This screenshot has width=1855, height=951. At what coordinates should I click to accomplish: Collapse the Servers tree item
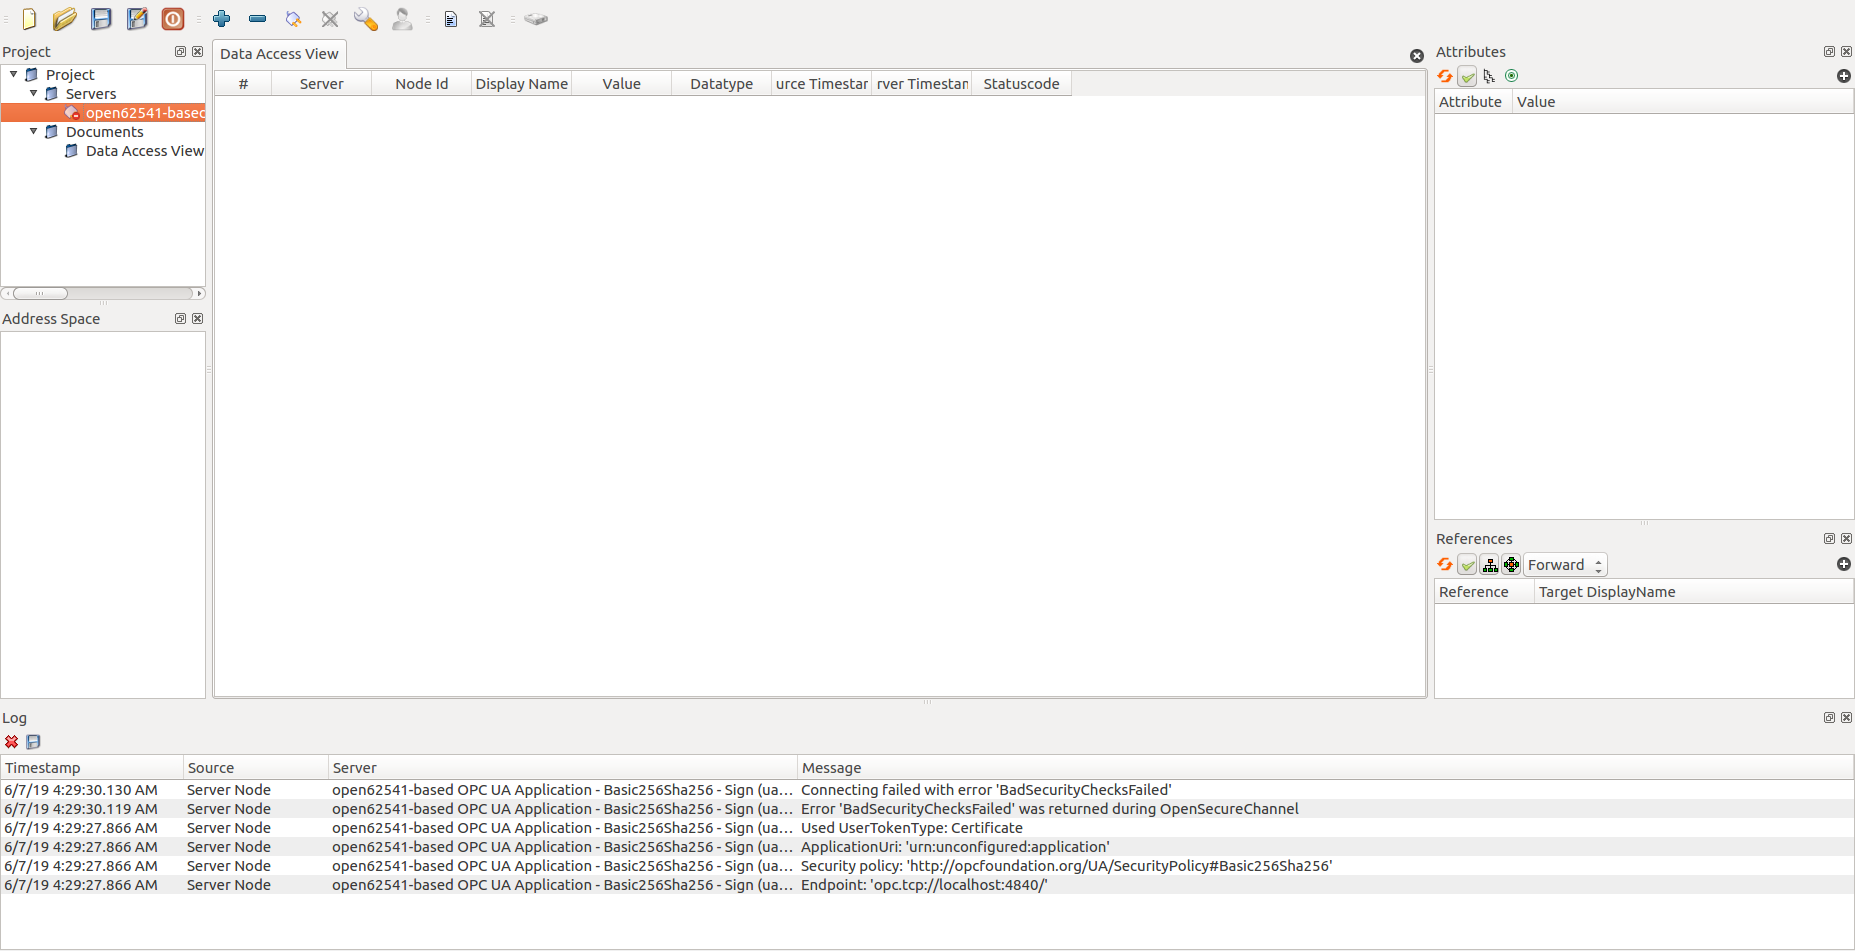34,93
